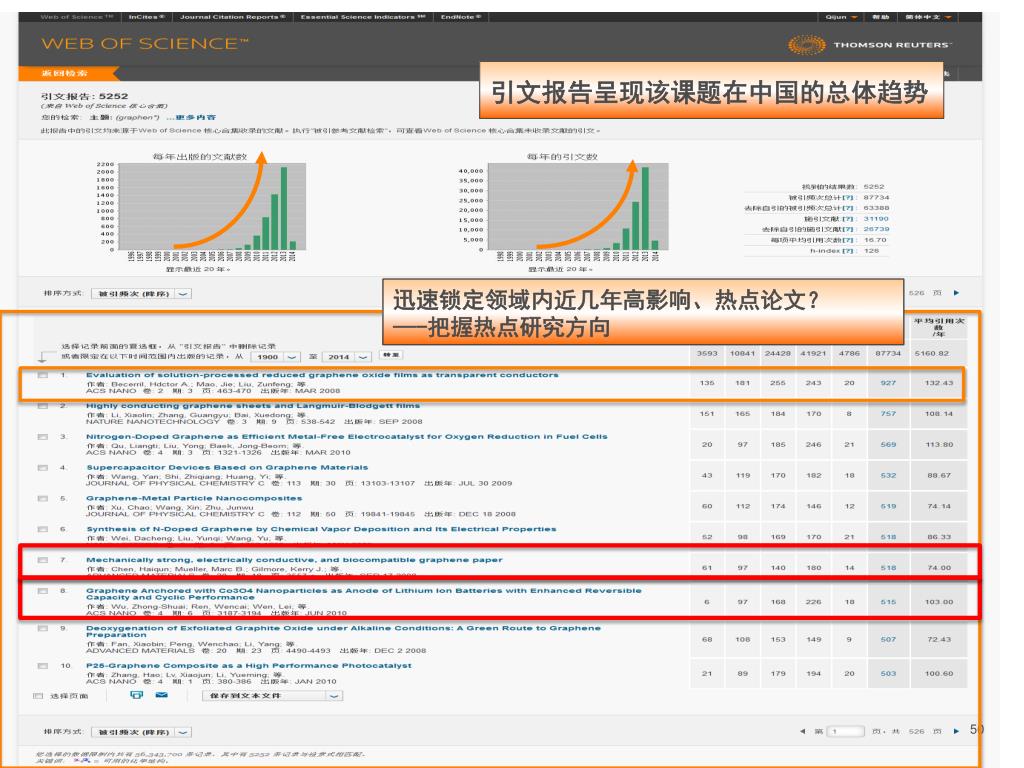Open Essential Science Indicators in top bar
The width and height of the screenshot is (1024, 768).
(x=363, y=17)
